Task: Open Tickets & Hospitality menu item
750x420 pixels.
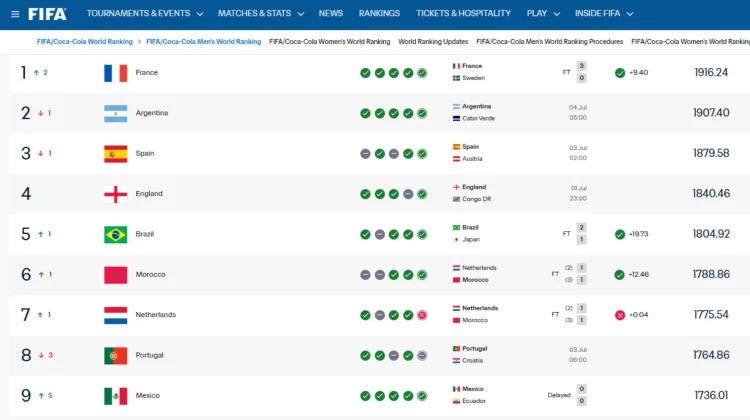Action: point(463,13)
